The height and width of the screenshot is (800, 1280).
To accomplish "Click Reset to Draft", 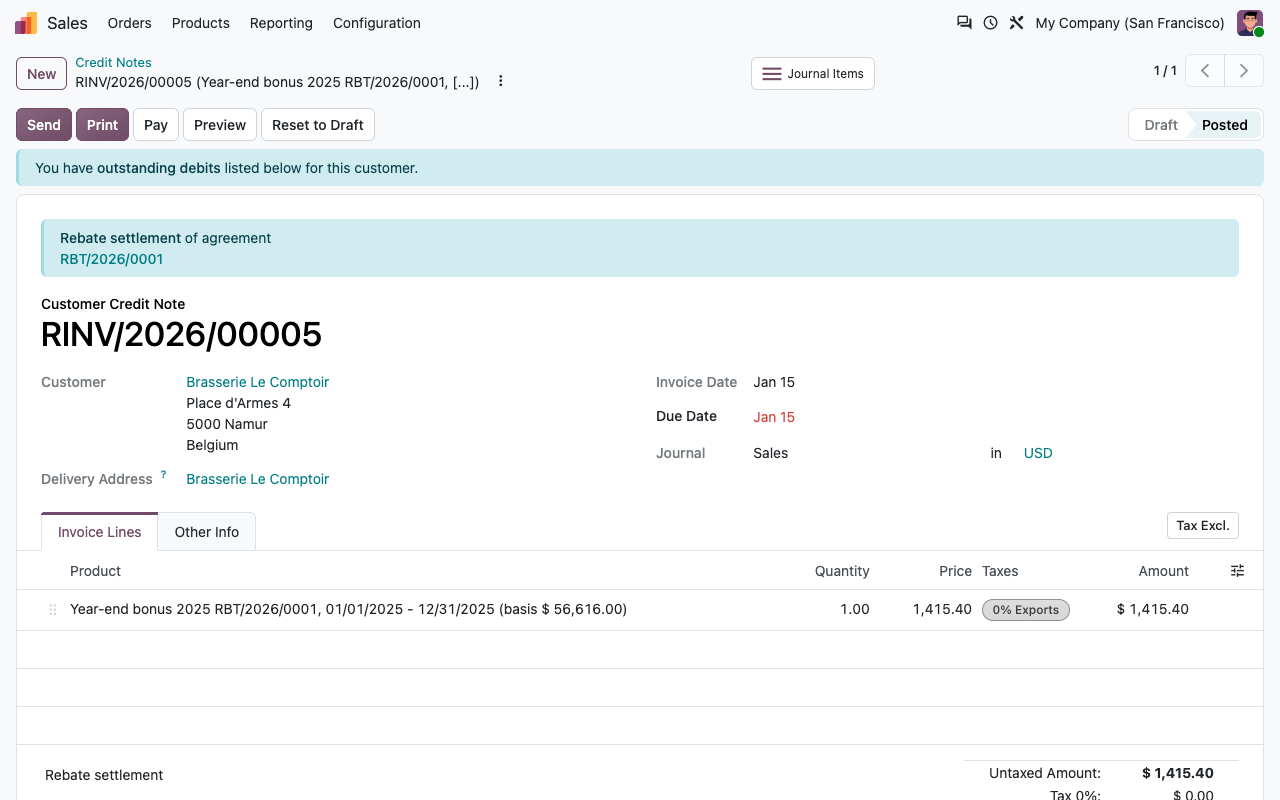I will pyautogui.click(x=318, y=125).
